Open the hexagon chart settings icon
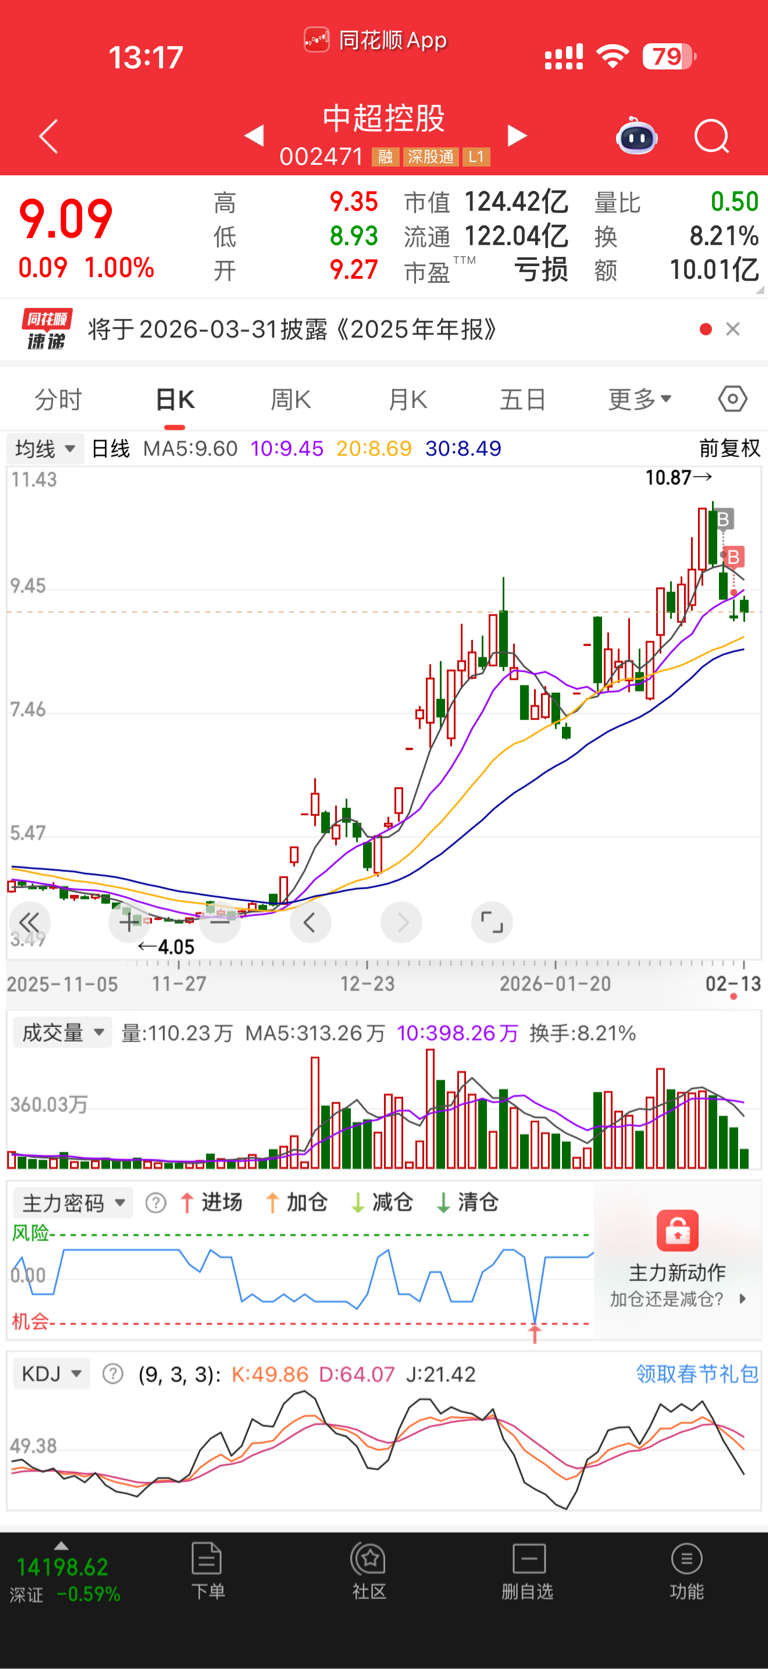The width and height of the screenshot is (768, 1669). click(733, 399)
